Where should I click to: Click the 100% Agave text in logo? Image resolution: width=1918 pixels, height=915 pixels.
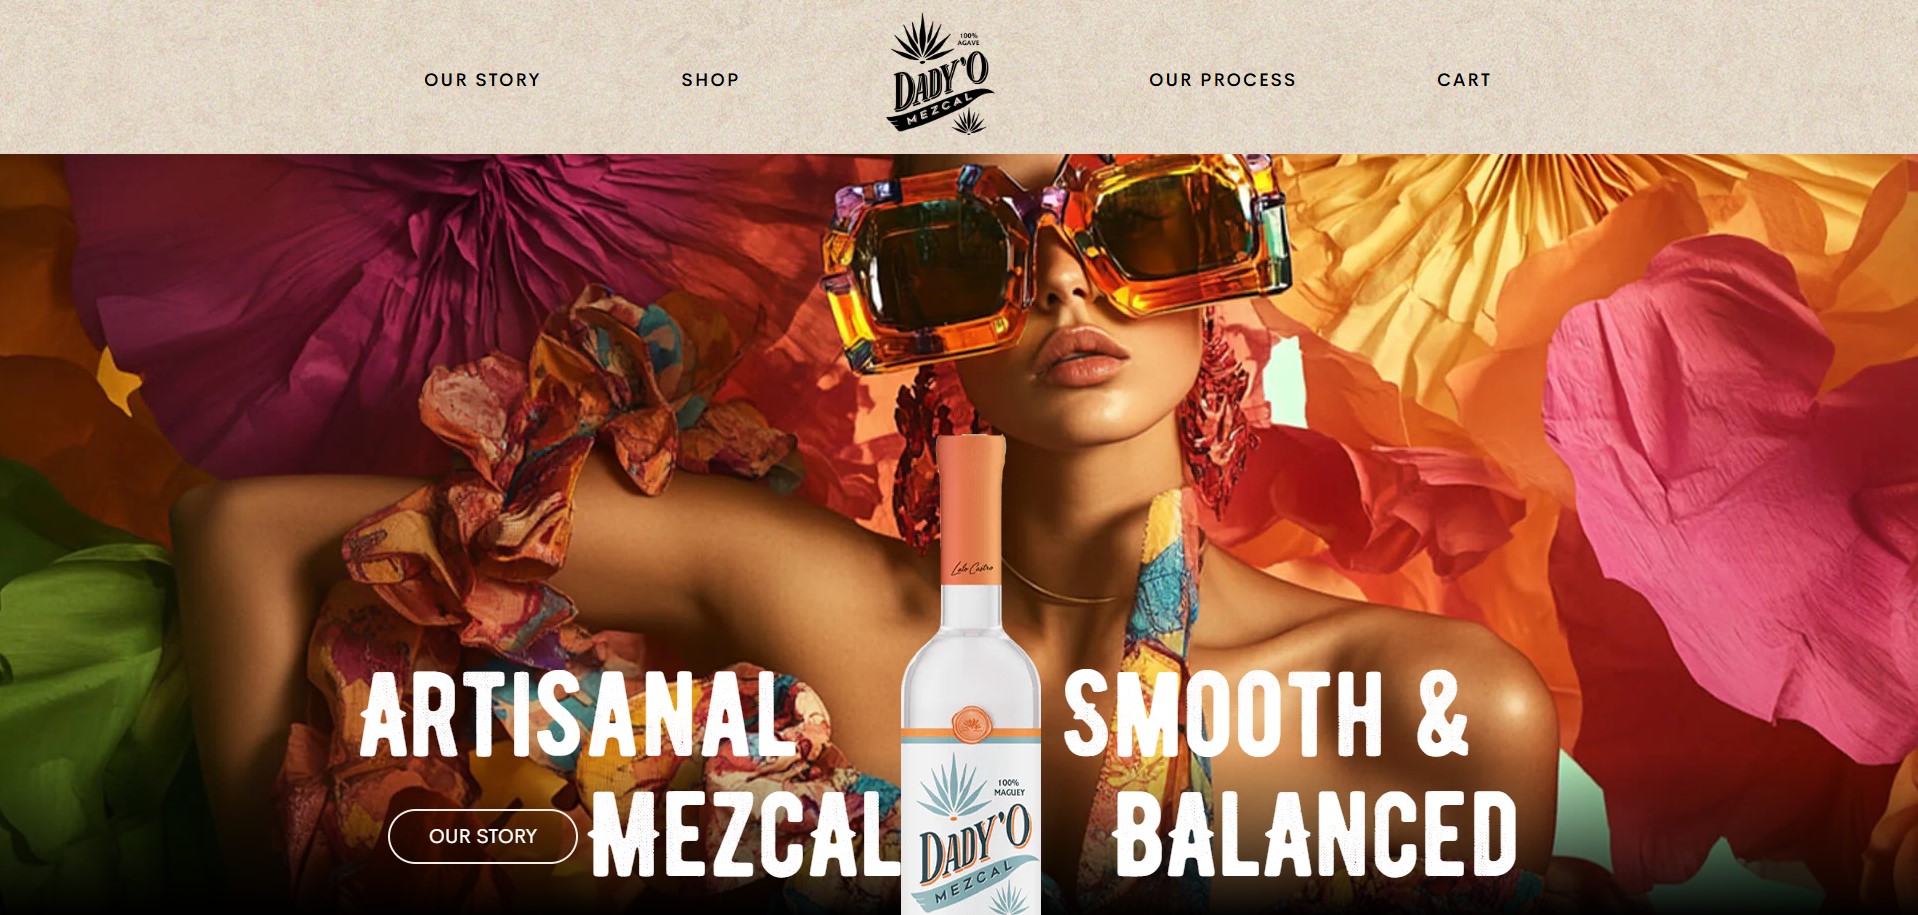point(969,39)
